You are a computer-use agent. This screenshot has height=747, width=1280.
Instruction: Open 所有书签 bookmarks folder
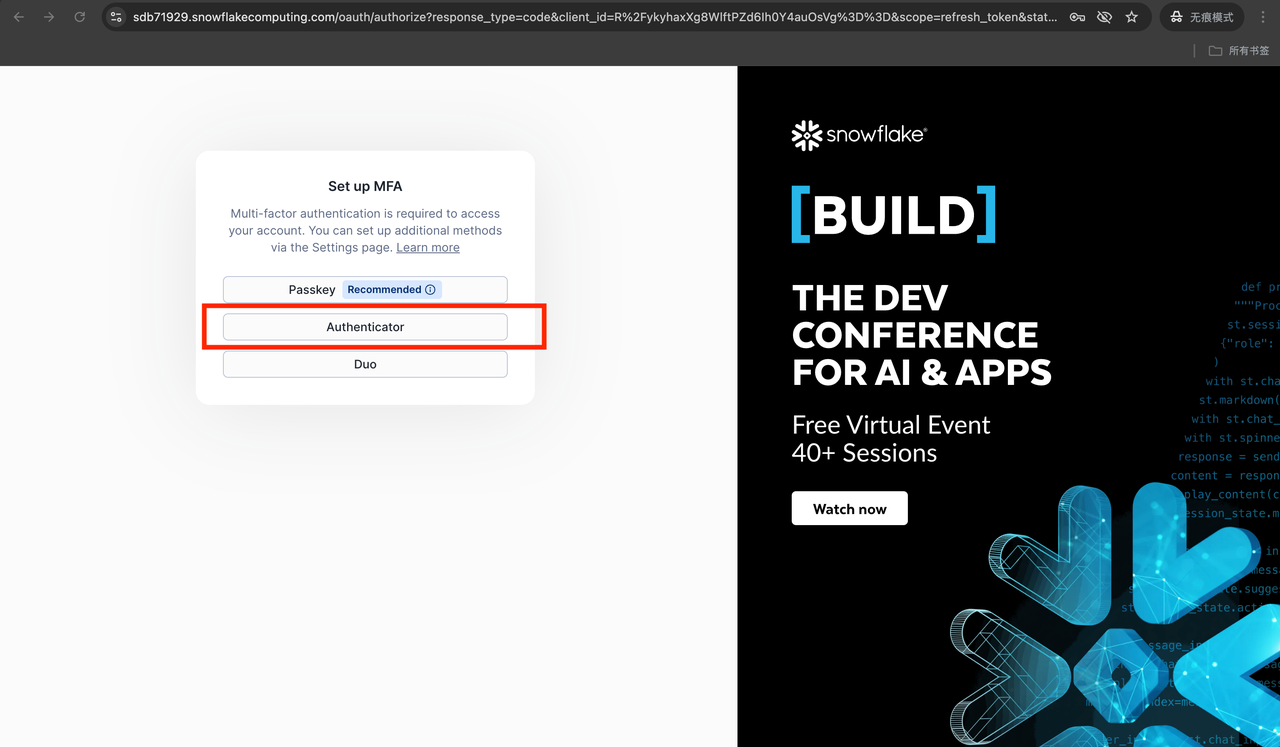point(1239,51)
